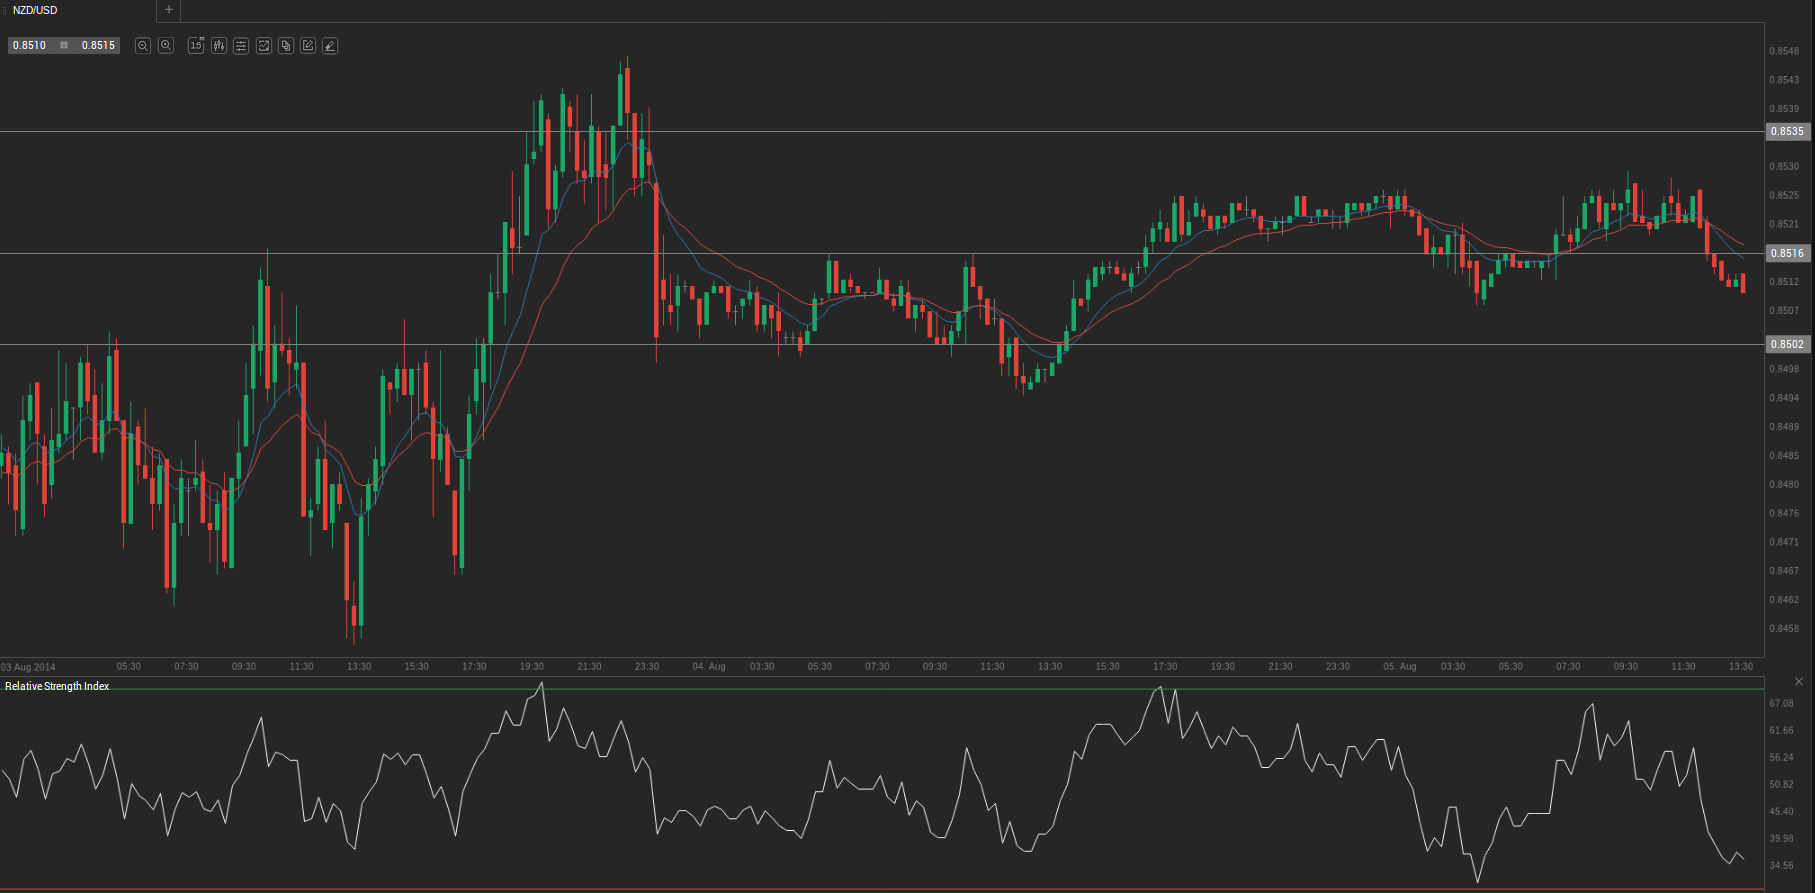Select the eraser/clear drawings icon

click(x=330, y=46)
